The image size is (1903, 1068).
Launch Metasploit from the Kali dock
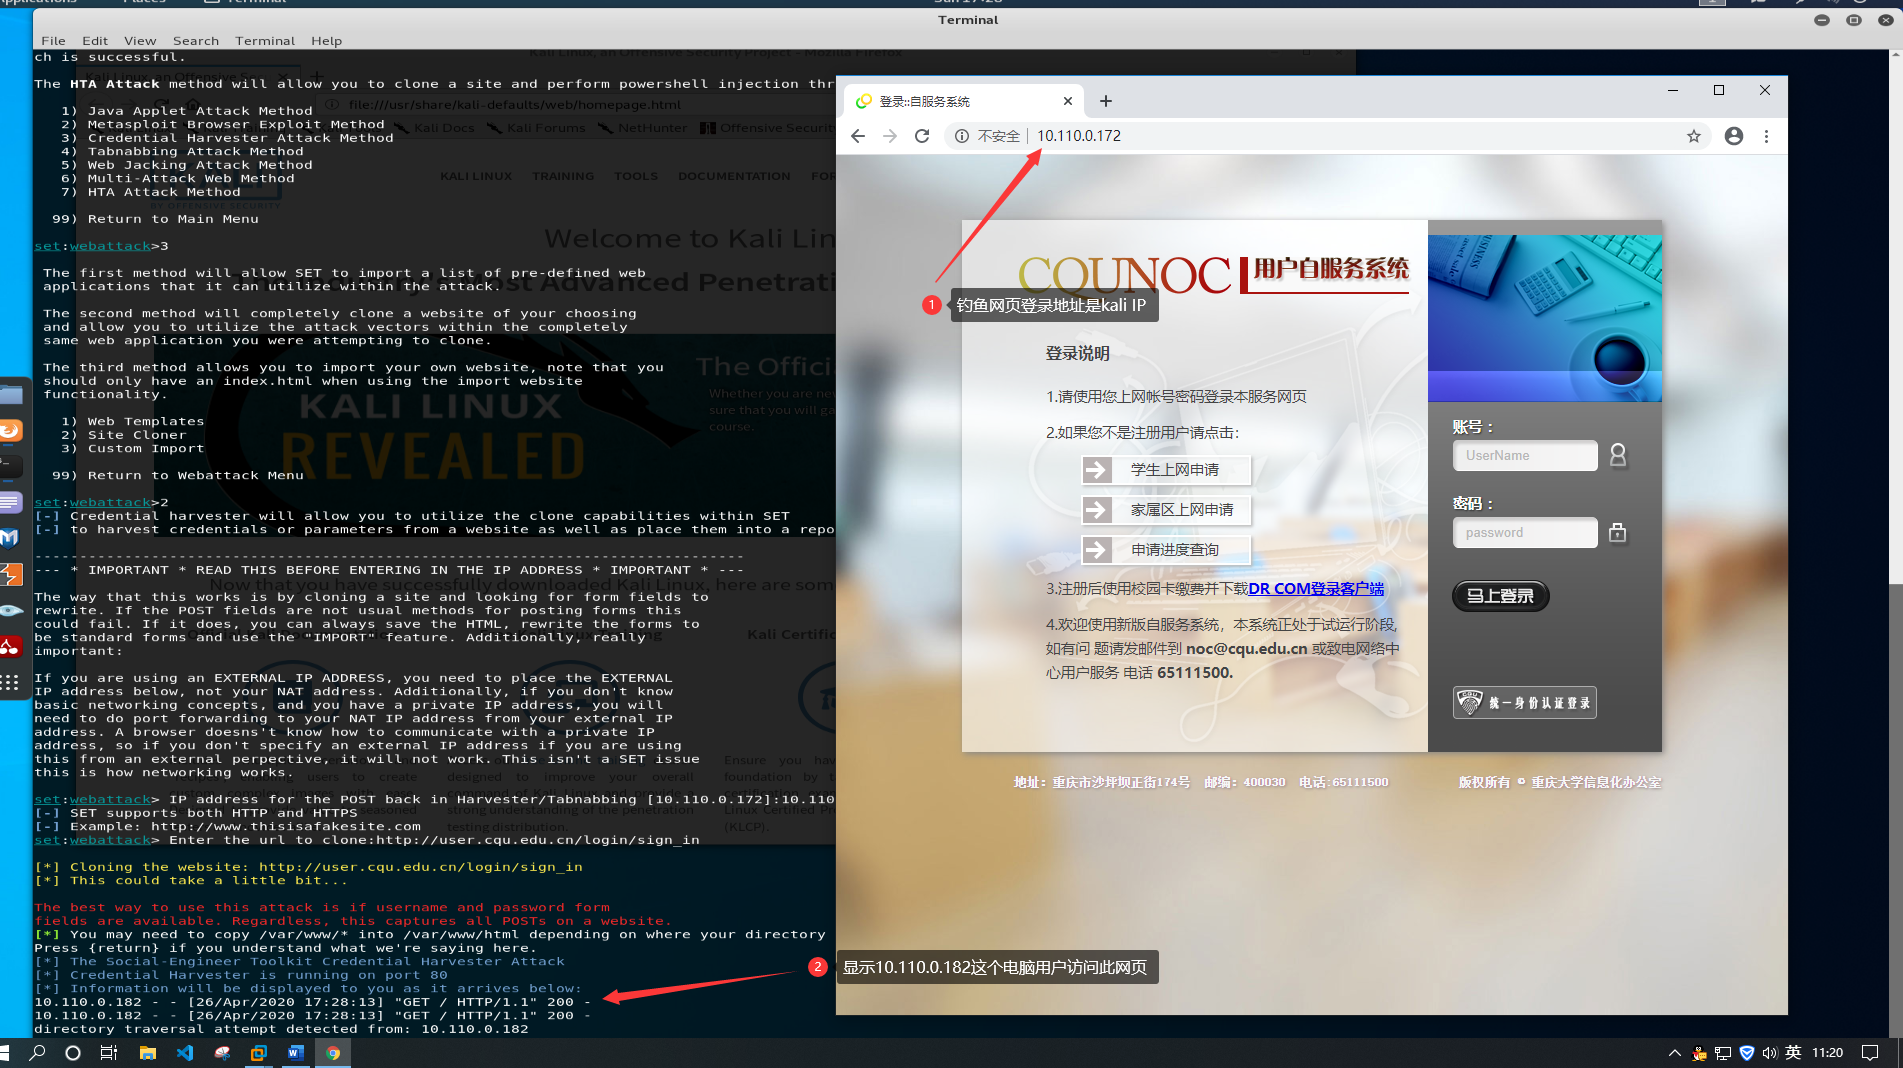point(10,538)
